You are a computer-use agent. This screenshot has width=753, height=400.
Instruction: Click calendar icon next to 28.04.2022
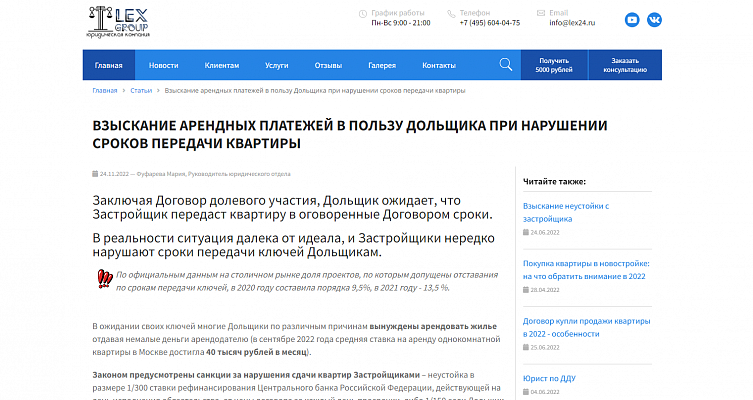coord(526,290)
